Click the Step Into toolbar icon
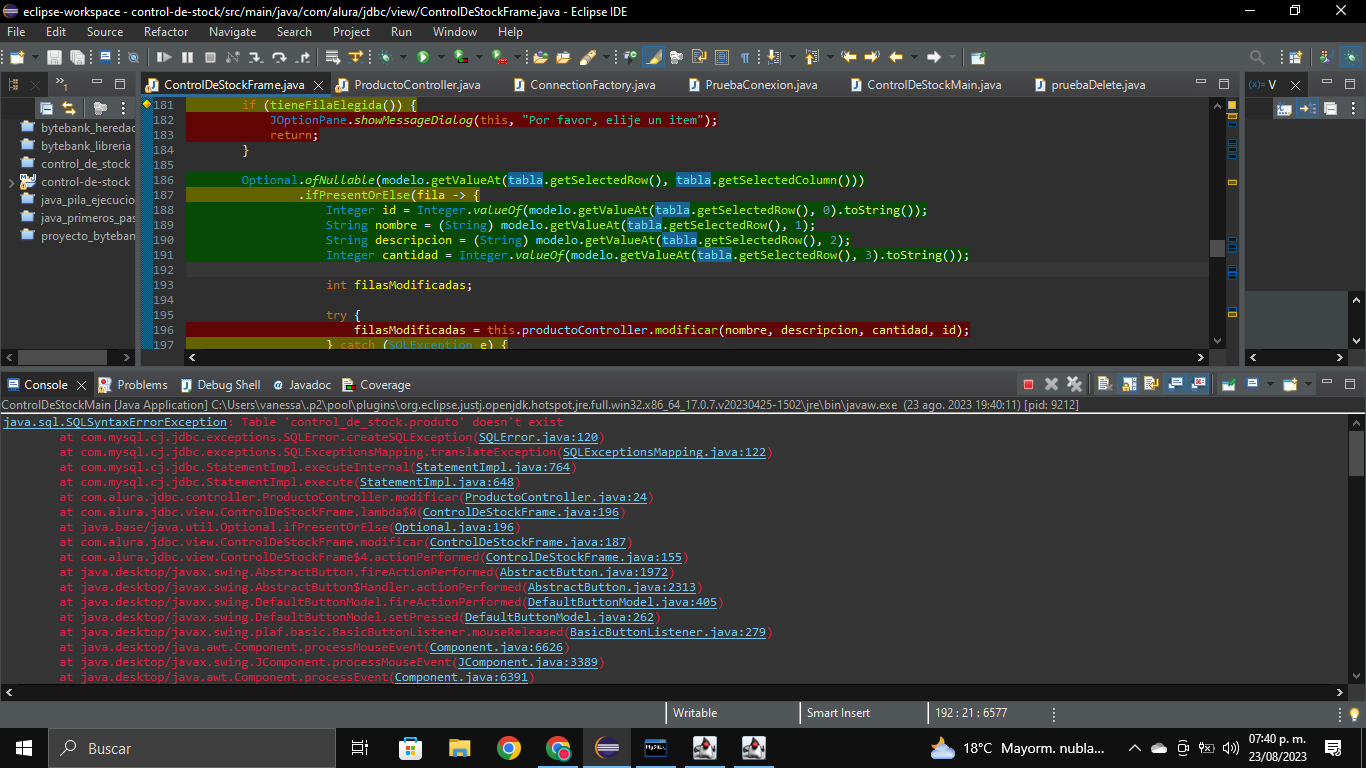The image size is (1366, 768). coord(256,57)
